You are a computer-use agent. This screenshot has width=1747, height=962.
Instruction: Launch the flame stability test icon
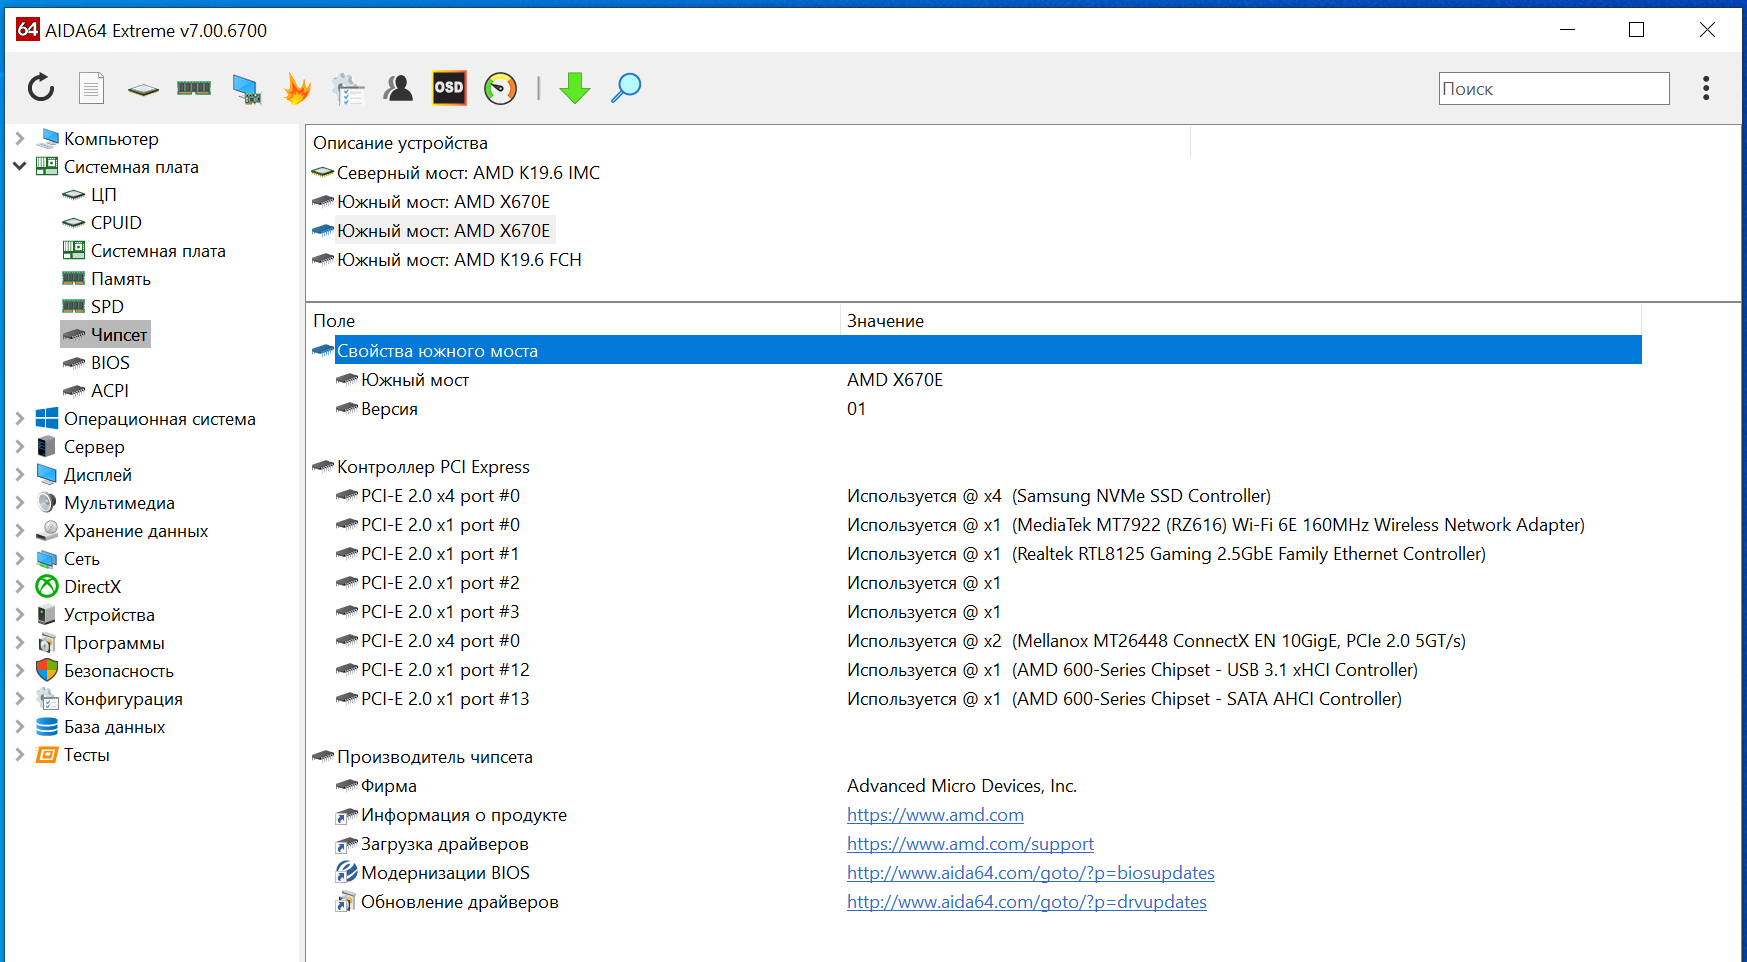click(x=297, y=88)
